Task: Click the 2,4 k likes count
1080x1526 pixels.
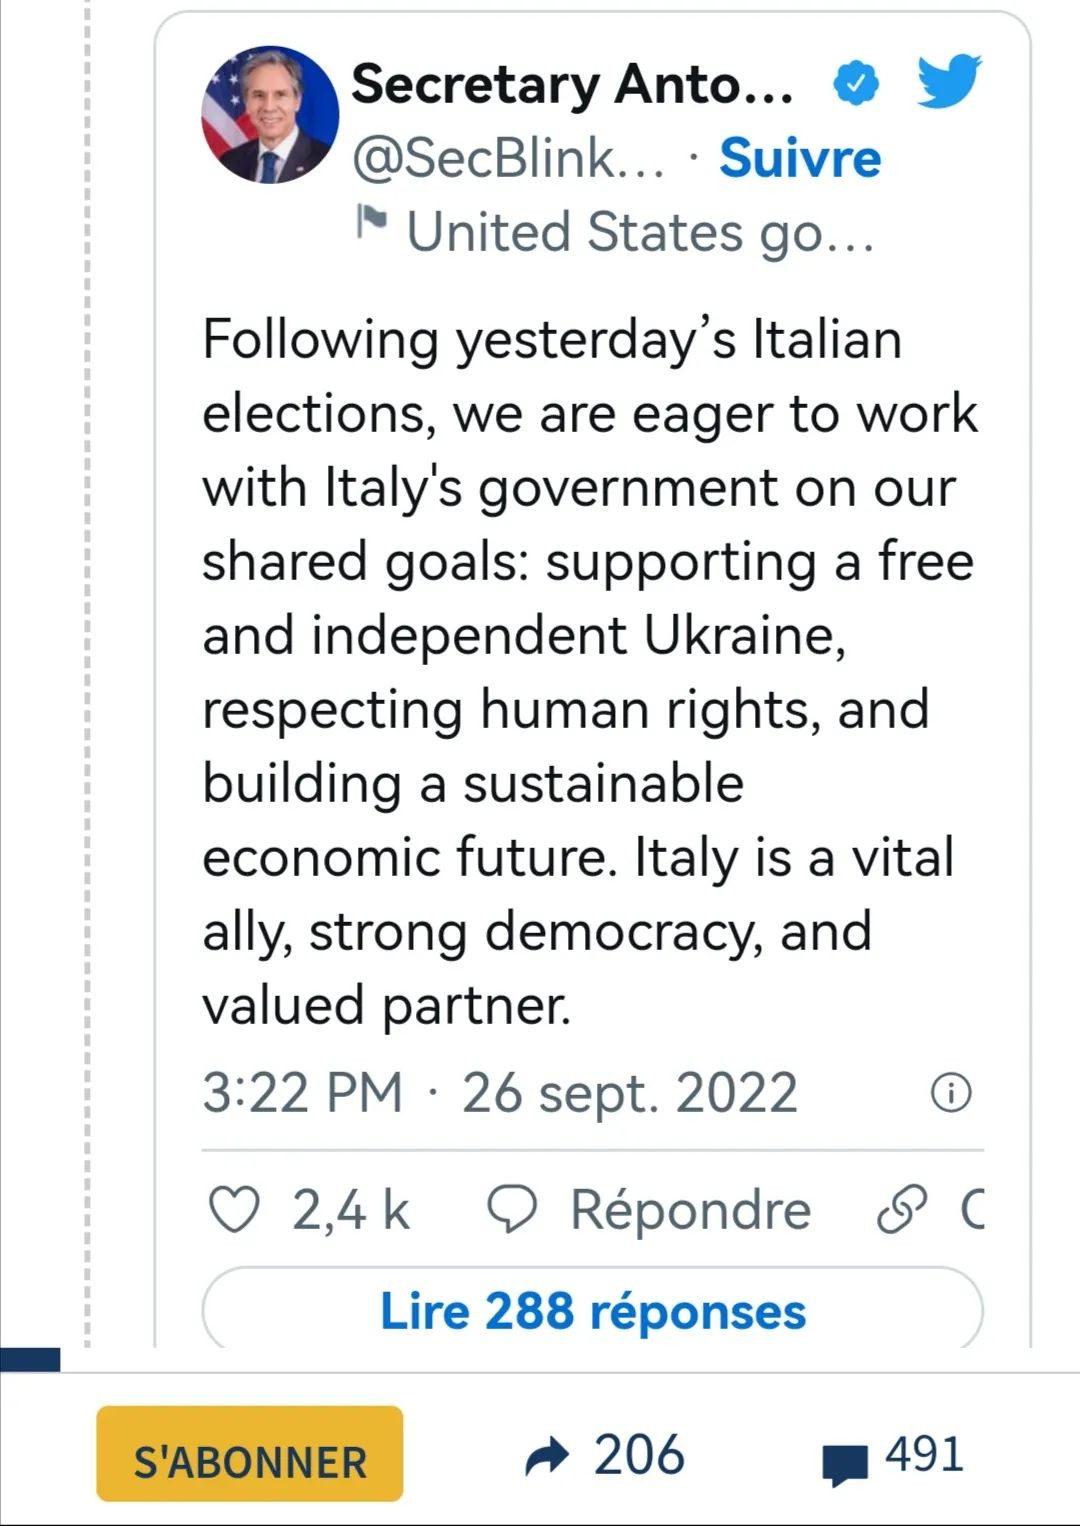Action: 351,1210
